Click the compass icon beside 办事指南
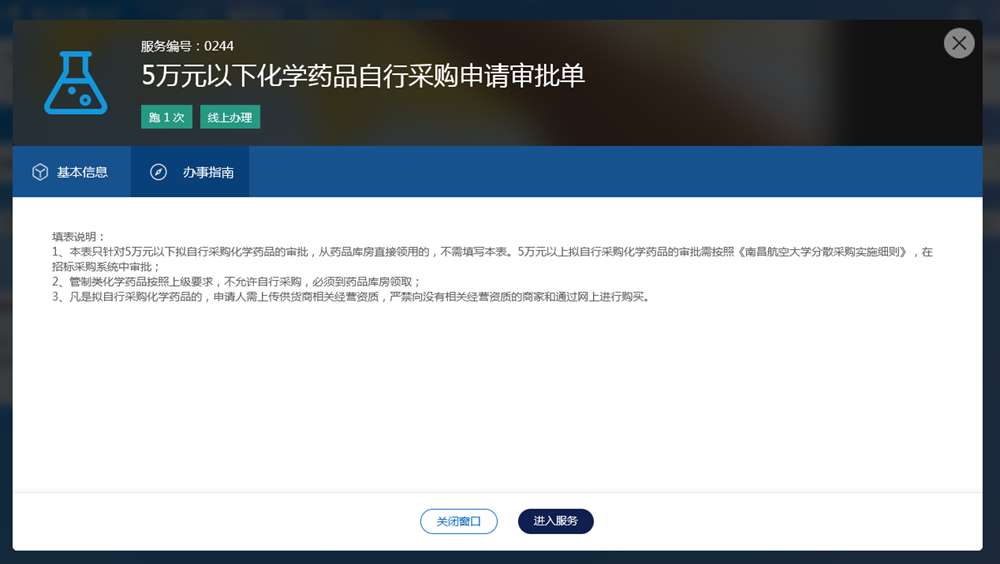The height and width of the screenshot is (564, 1000). [158, 172]
